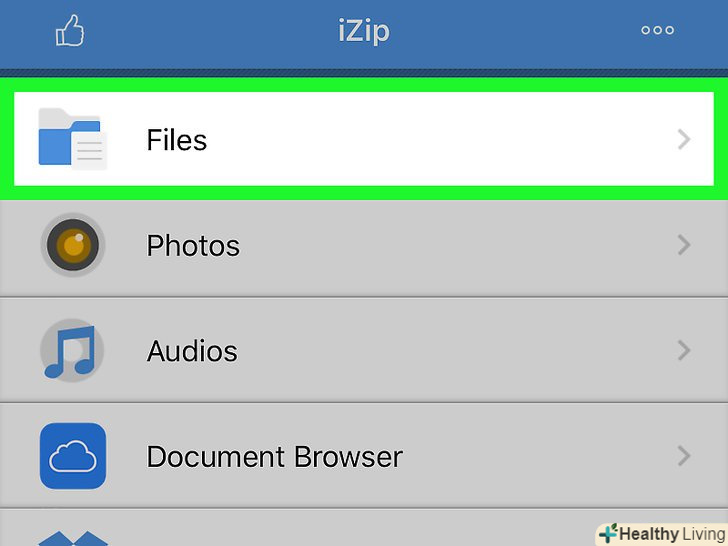Open the Files menu entry label
Image resolution: width=728 pixels, height=546 pixels.
[x=177, y=140]
